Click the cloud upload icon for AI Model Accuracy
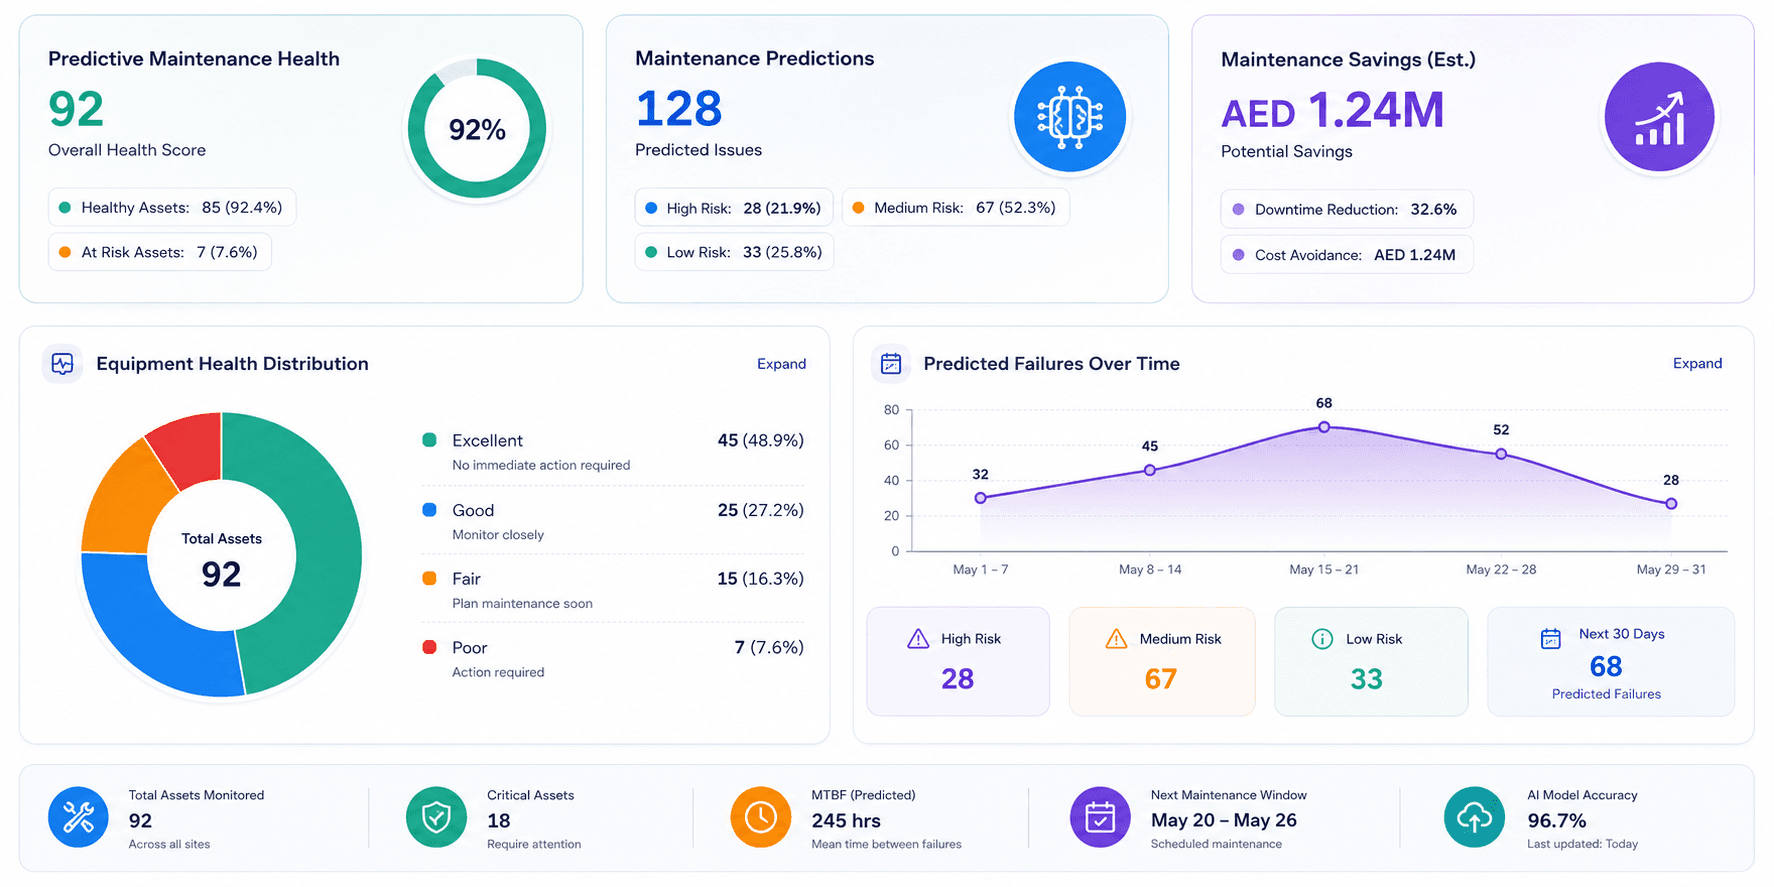 pyautogui.click(x=1474, y=817)
